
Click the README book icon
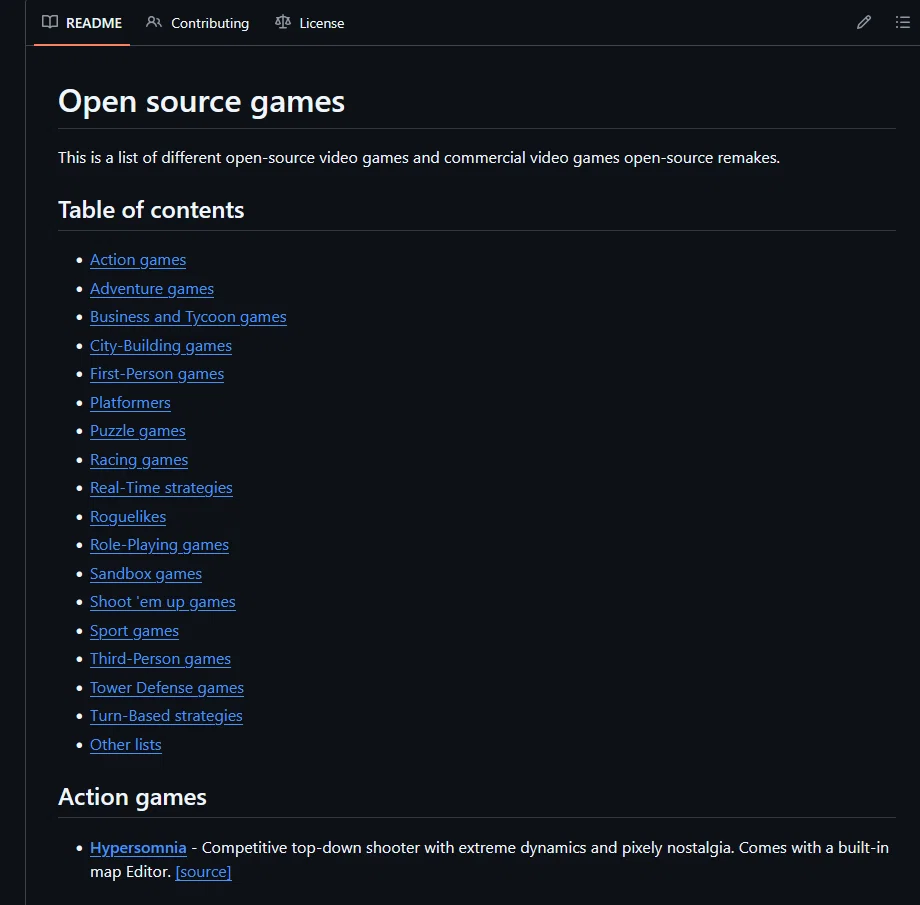50,22
